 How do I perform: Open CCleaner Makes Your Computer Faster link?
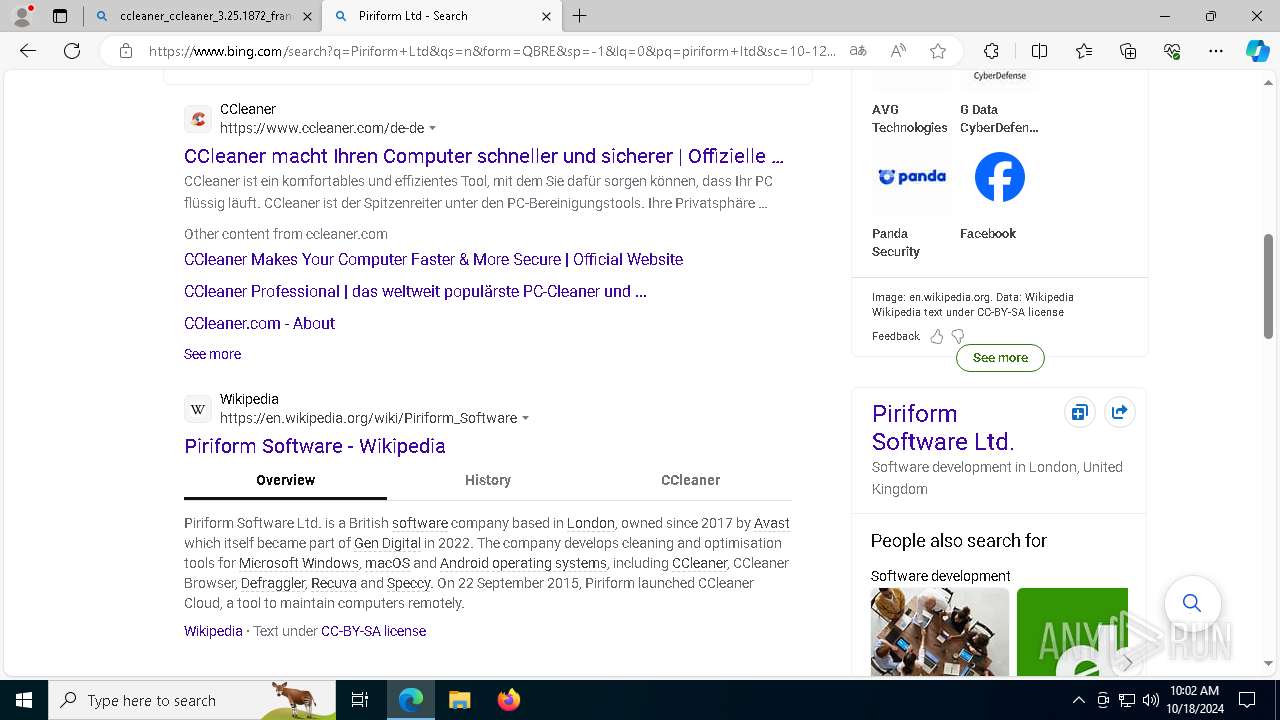pos(433,259)
